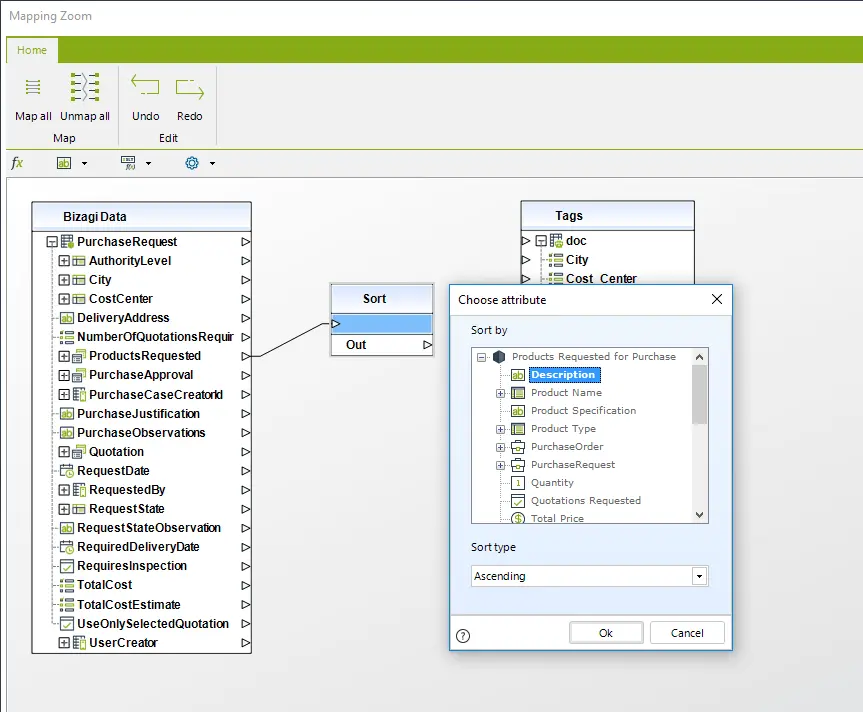Open the gear settings dropdown arrow

tap(212, 163)
